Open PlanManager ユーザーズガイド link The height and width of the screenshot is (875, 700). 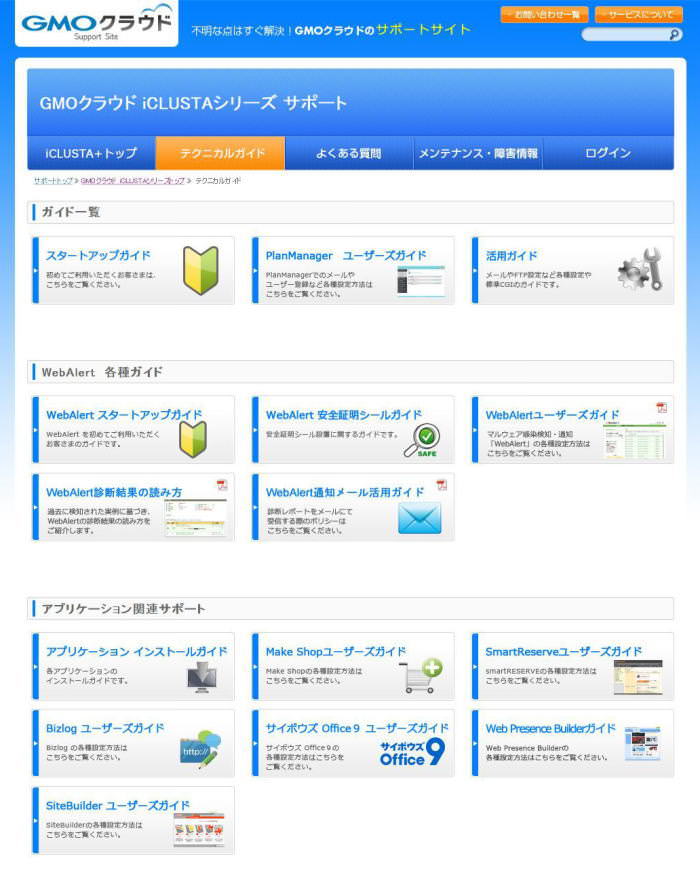(x=346, y=256)
